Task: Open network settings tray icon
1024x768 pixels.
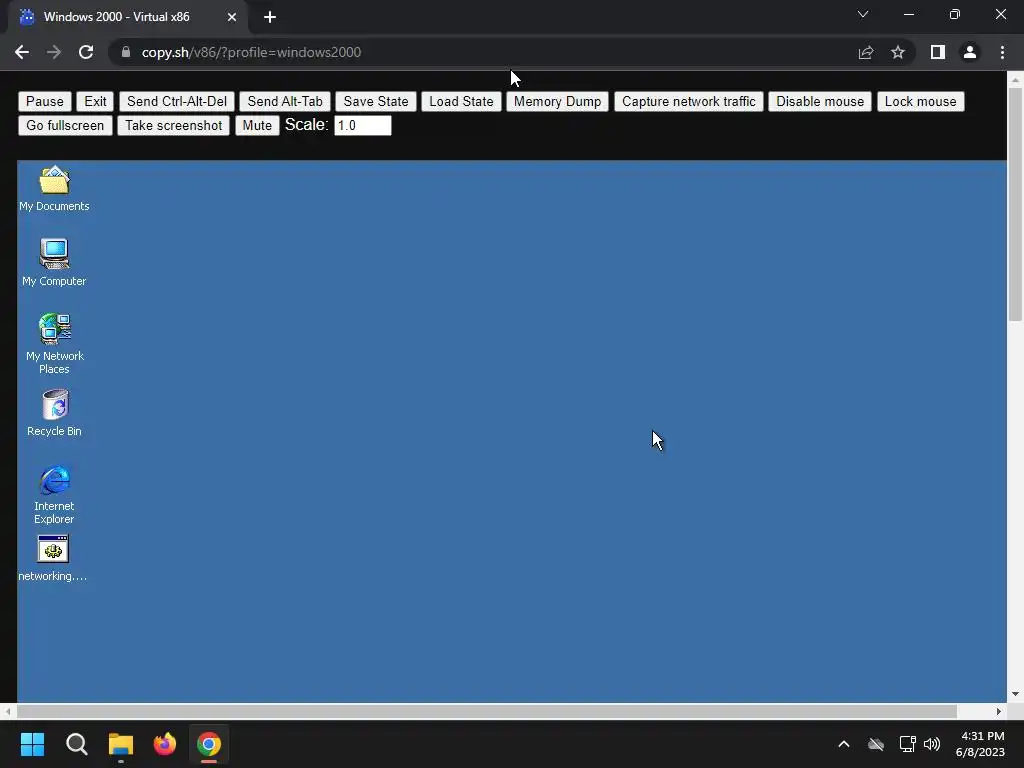Action: [907, 744]
